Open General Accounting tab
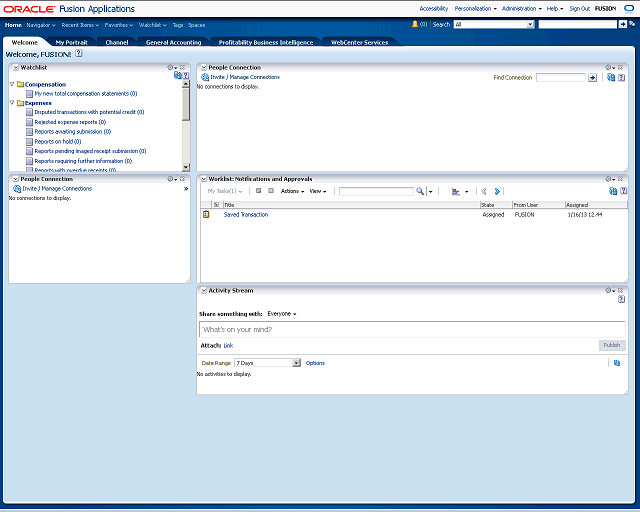 [x=173, y=42]
